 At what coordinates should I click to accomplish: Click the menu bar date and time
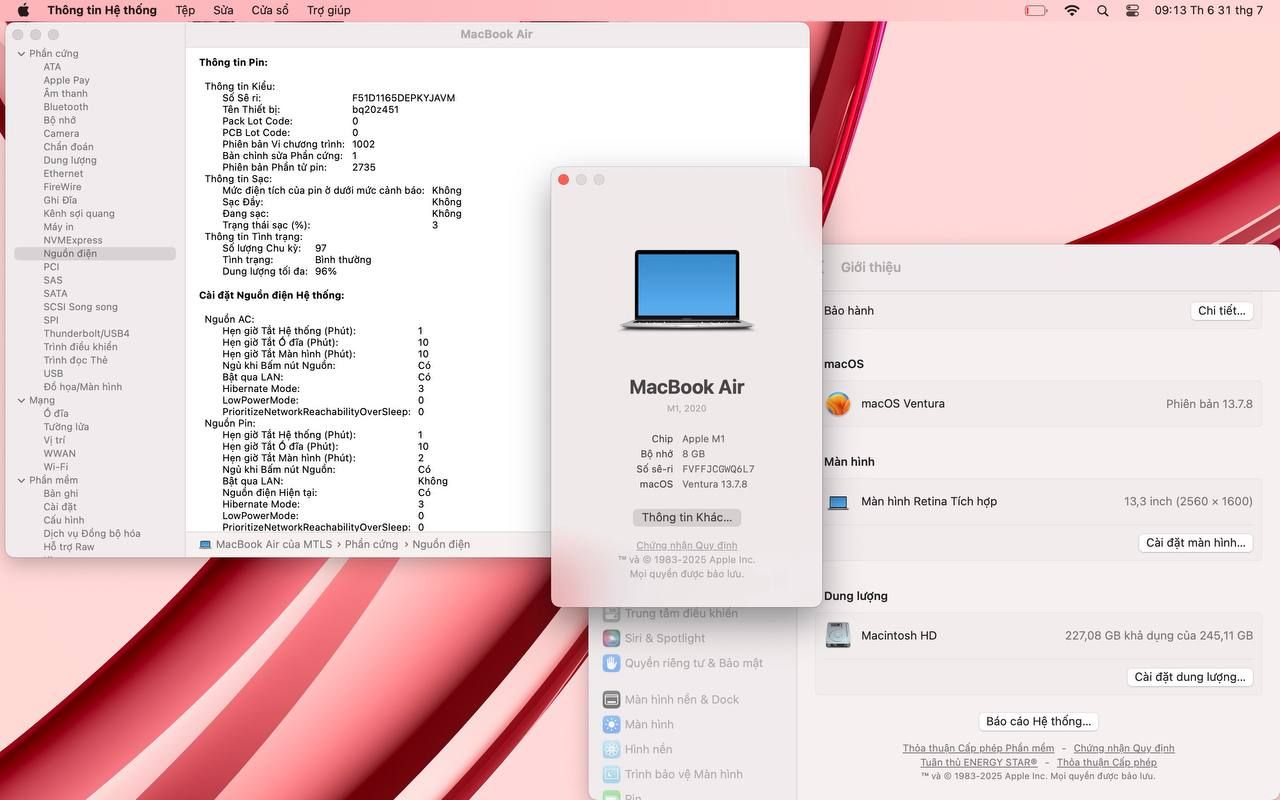pos(1209,10)
